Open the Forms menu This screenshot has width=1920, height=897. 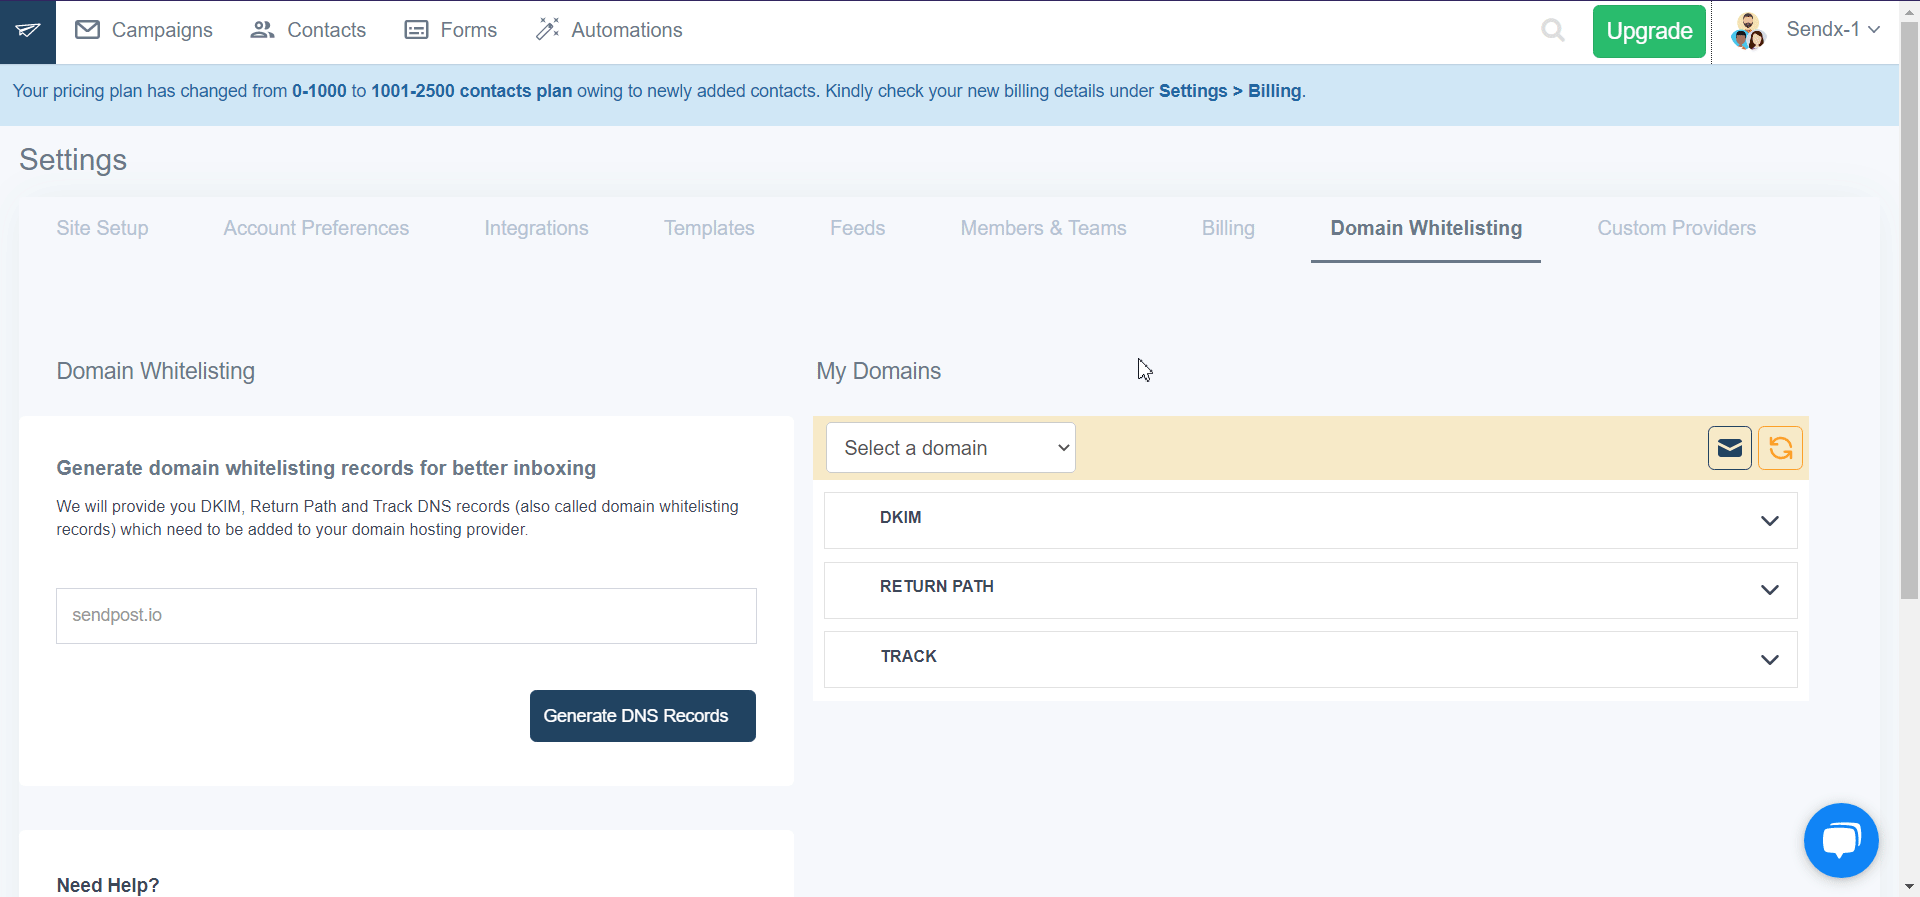click(x=450, y=30)
